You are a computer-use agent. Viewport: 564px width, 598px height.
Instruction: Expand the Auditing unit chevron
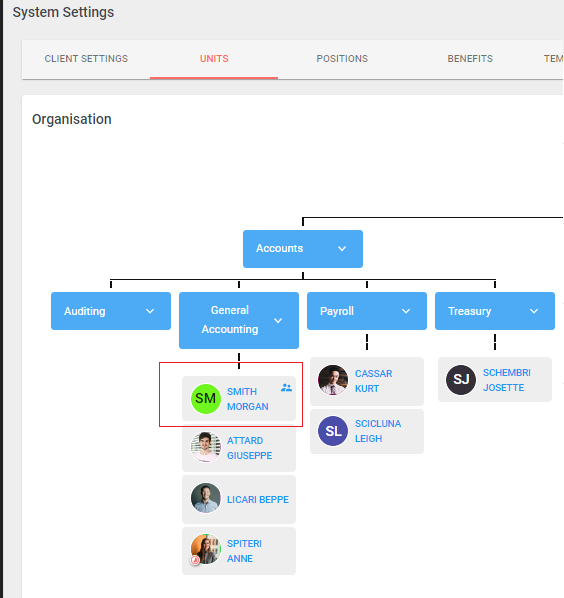point(150,311)
